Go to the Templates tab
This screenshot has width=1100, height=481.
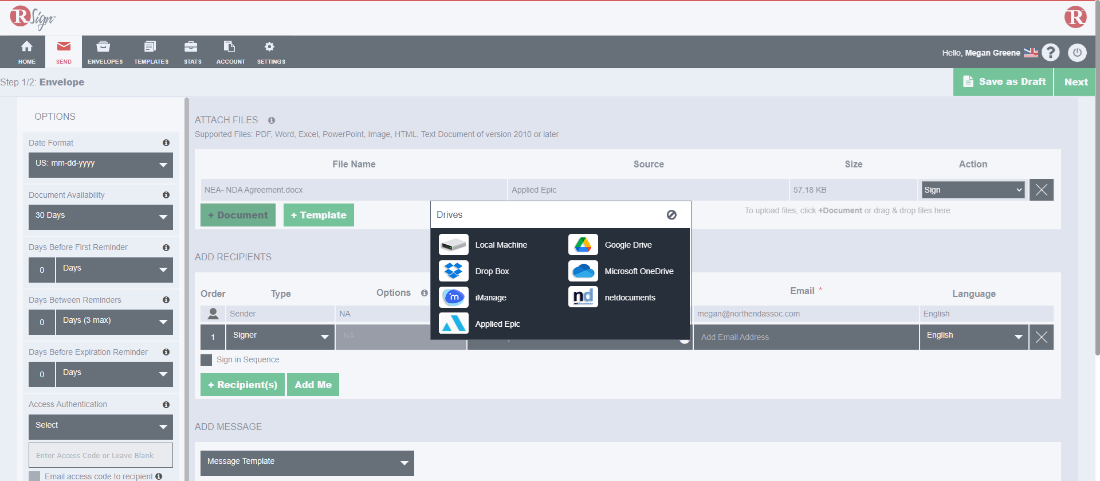(151, 53)
